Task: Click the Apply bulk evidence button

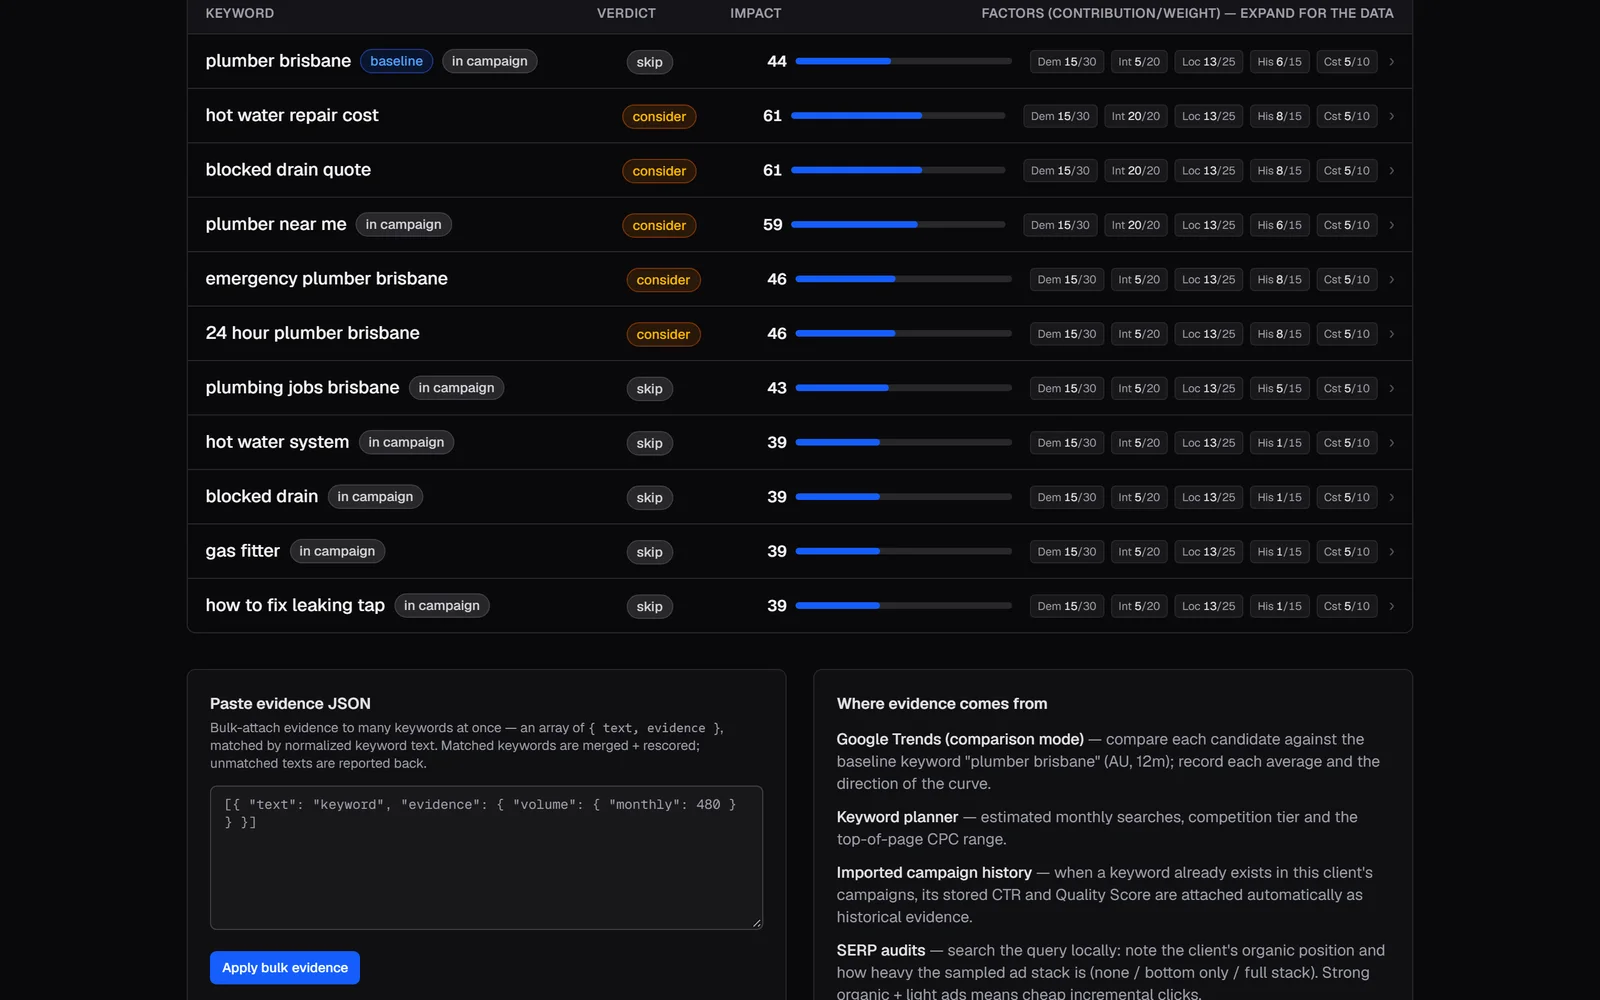Action: [285, 967]
